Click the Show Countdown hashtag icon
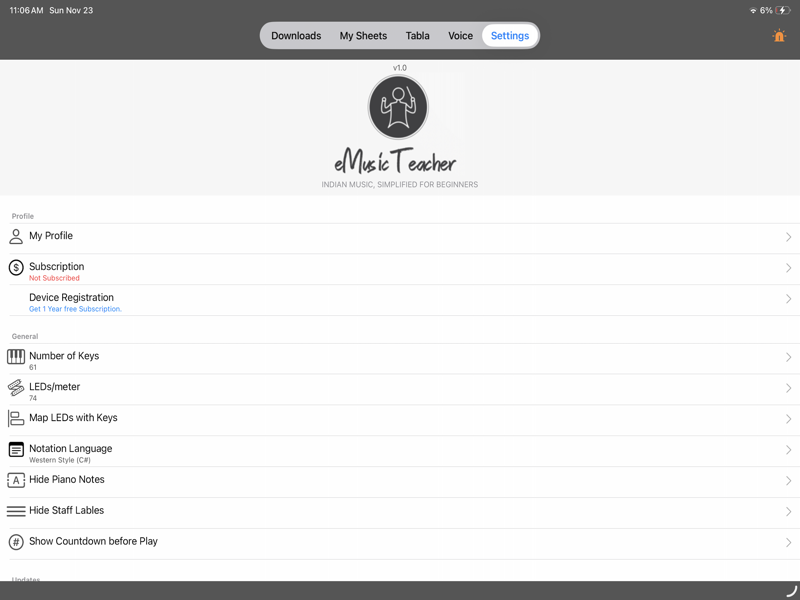 15,541
